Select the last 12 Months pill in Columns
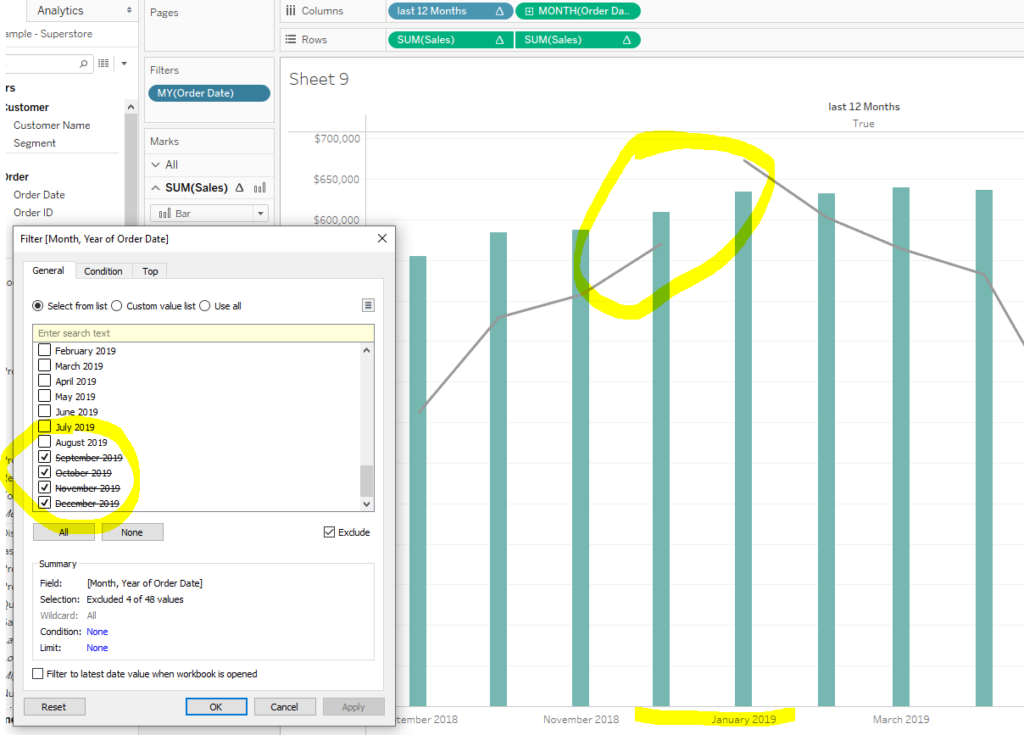The width and height of the screenshot is (1024, 735). click(450, 11)
